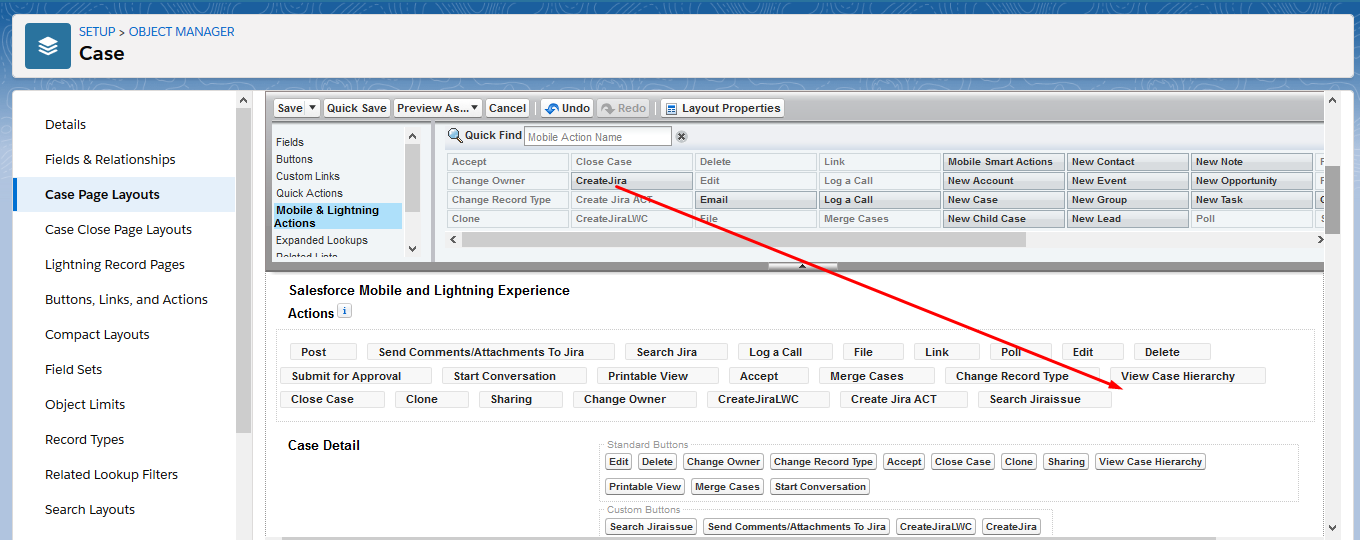The image size is (1360, 540).
Task: Click the Save button
Action: [x=290, y=108]
